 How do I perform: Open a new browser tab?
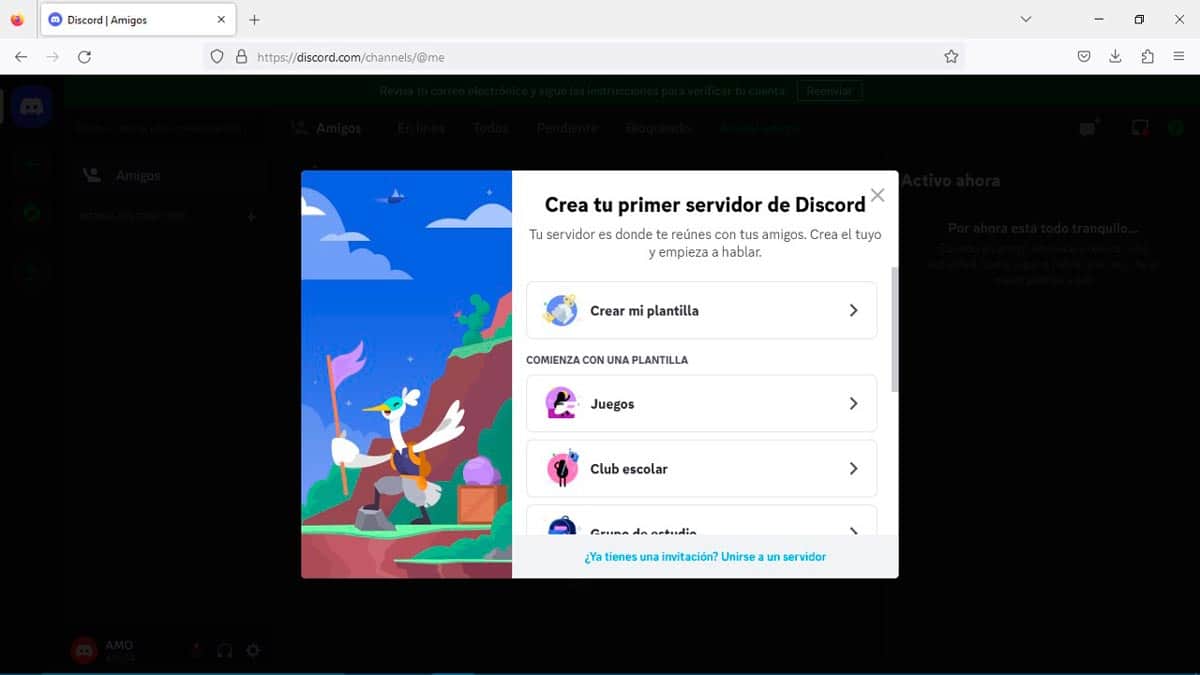(254, 20)
